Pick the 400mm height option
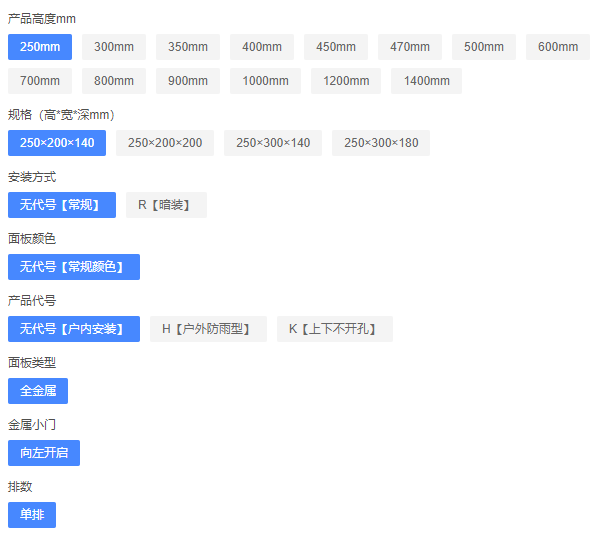This screenshot has width=611, height=536. [262, 47]
